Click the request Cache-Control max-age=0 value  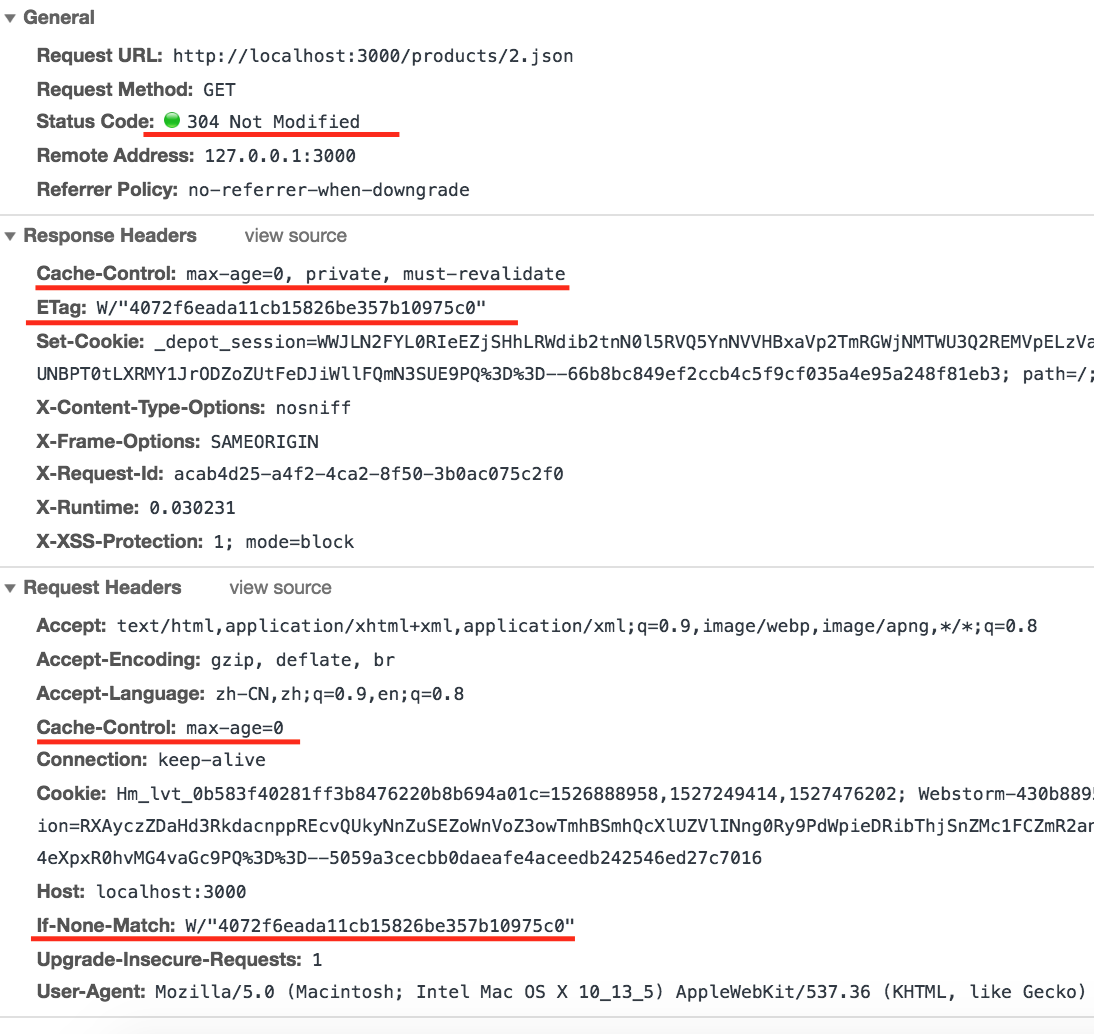point(234,728)
